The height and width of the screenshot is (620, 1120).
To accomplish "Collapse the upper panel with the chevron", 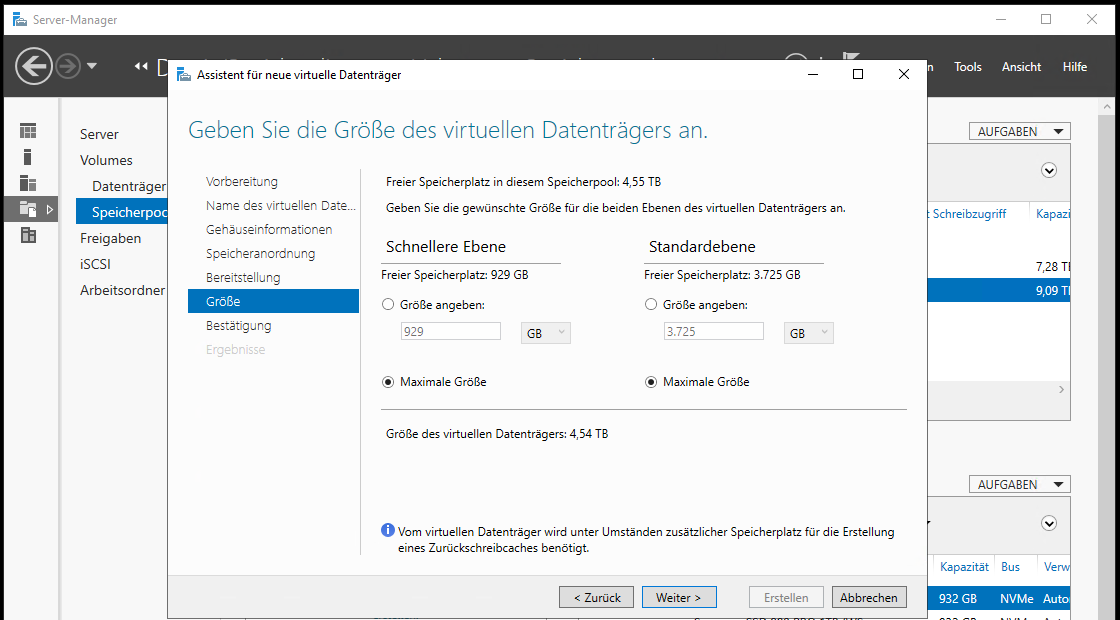I will pos(1049,170).
